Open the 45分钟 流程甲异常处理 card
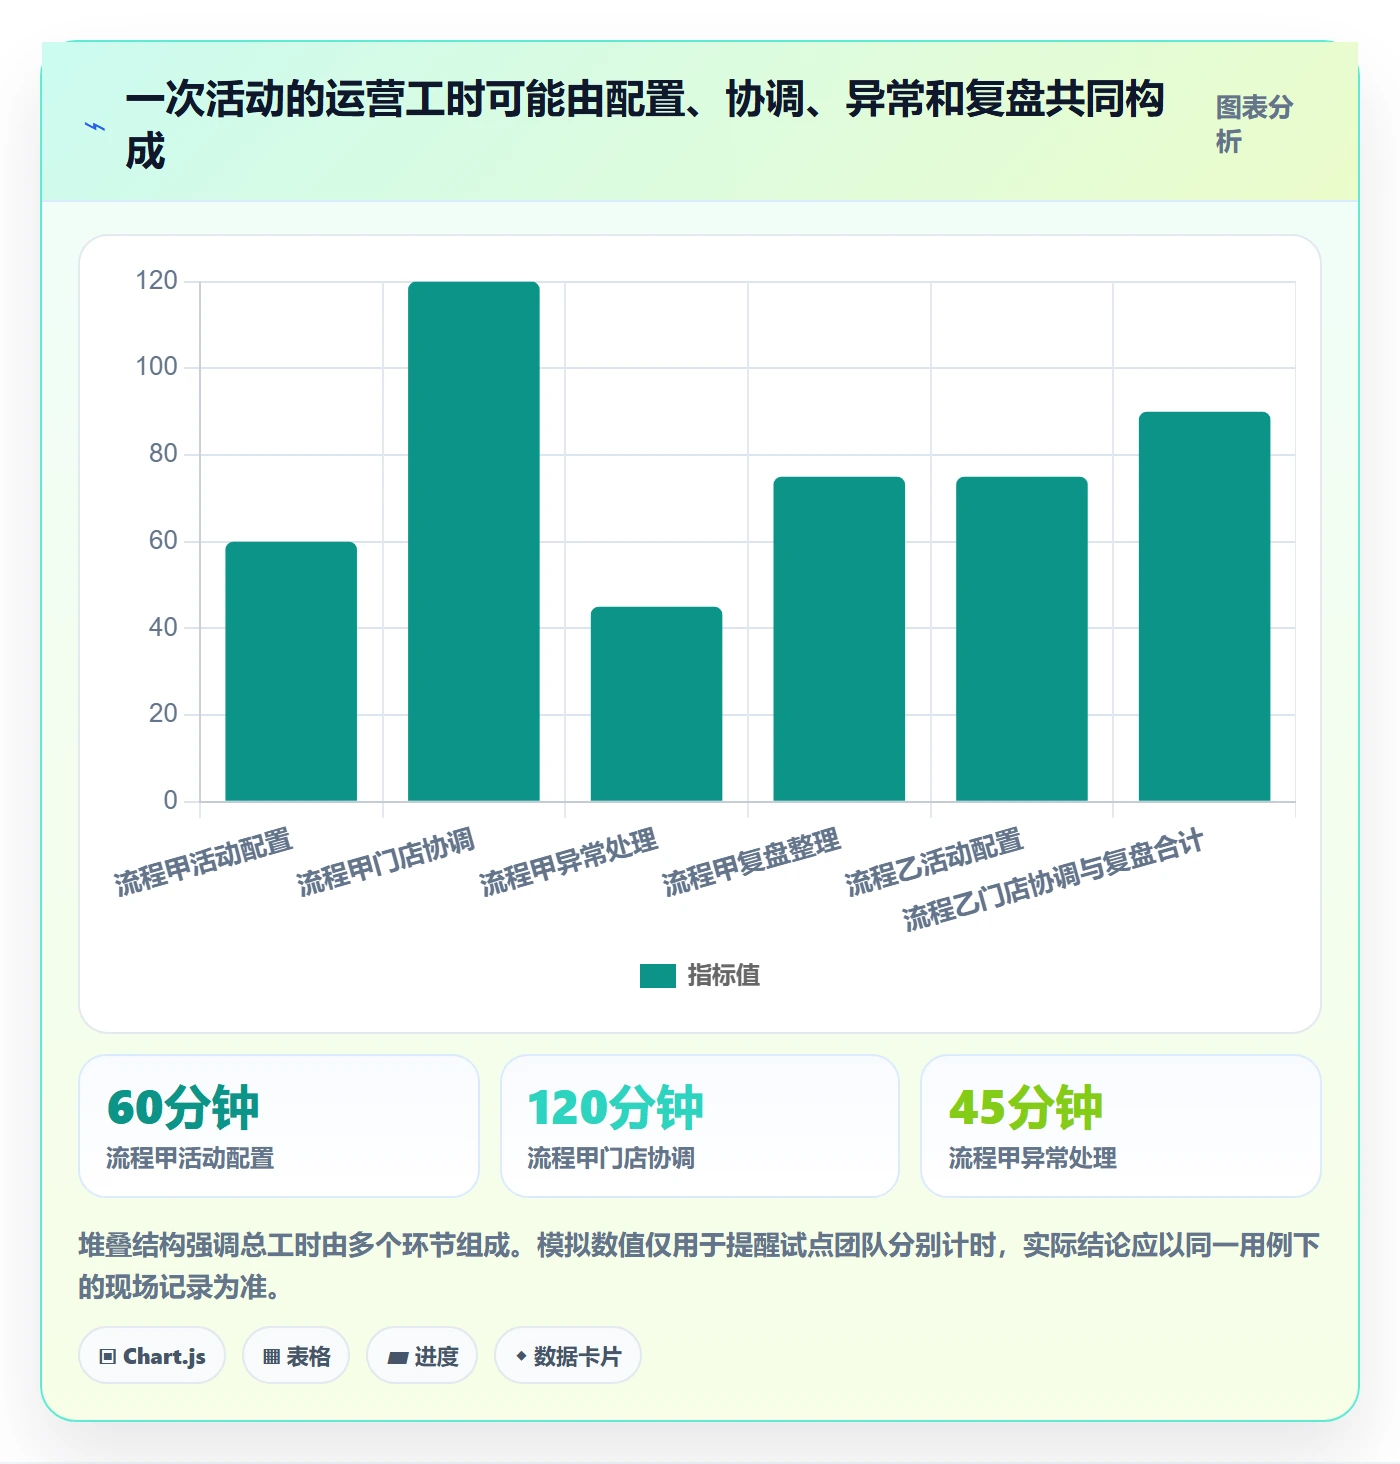The height and width of the screenshot is (1464, 1400). (1121, 1126)
